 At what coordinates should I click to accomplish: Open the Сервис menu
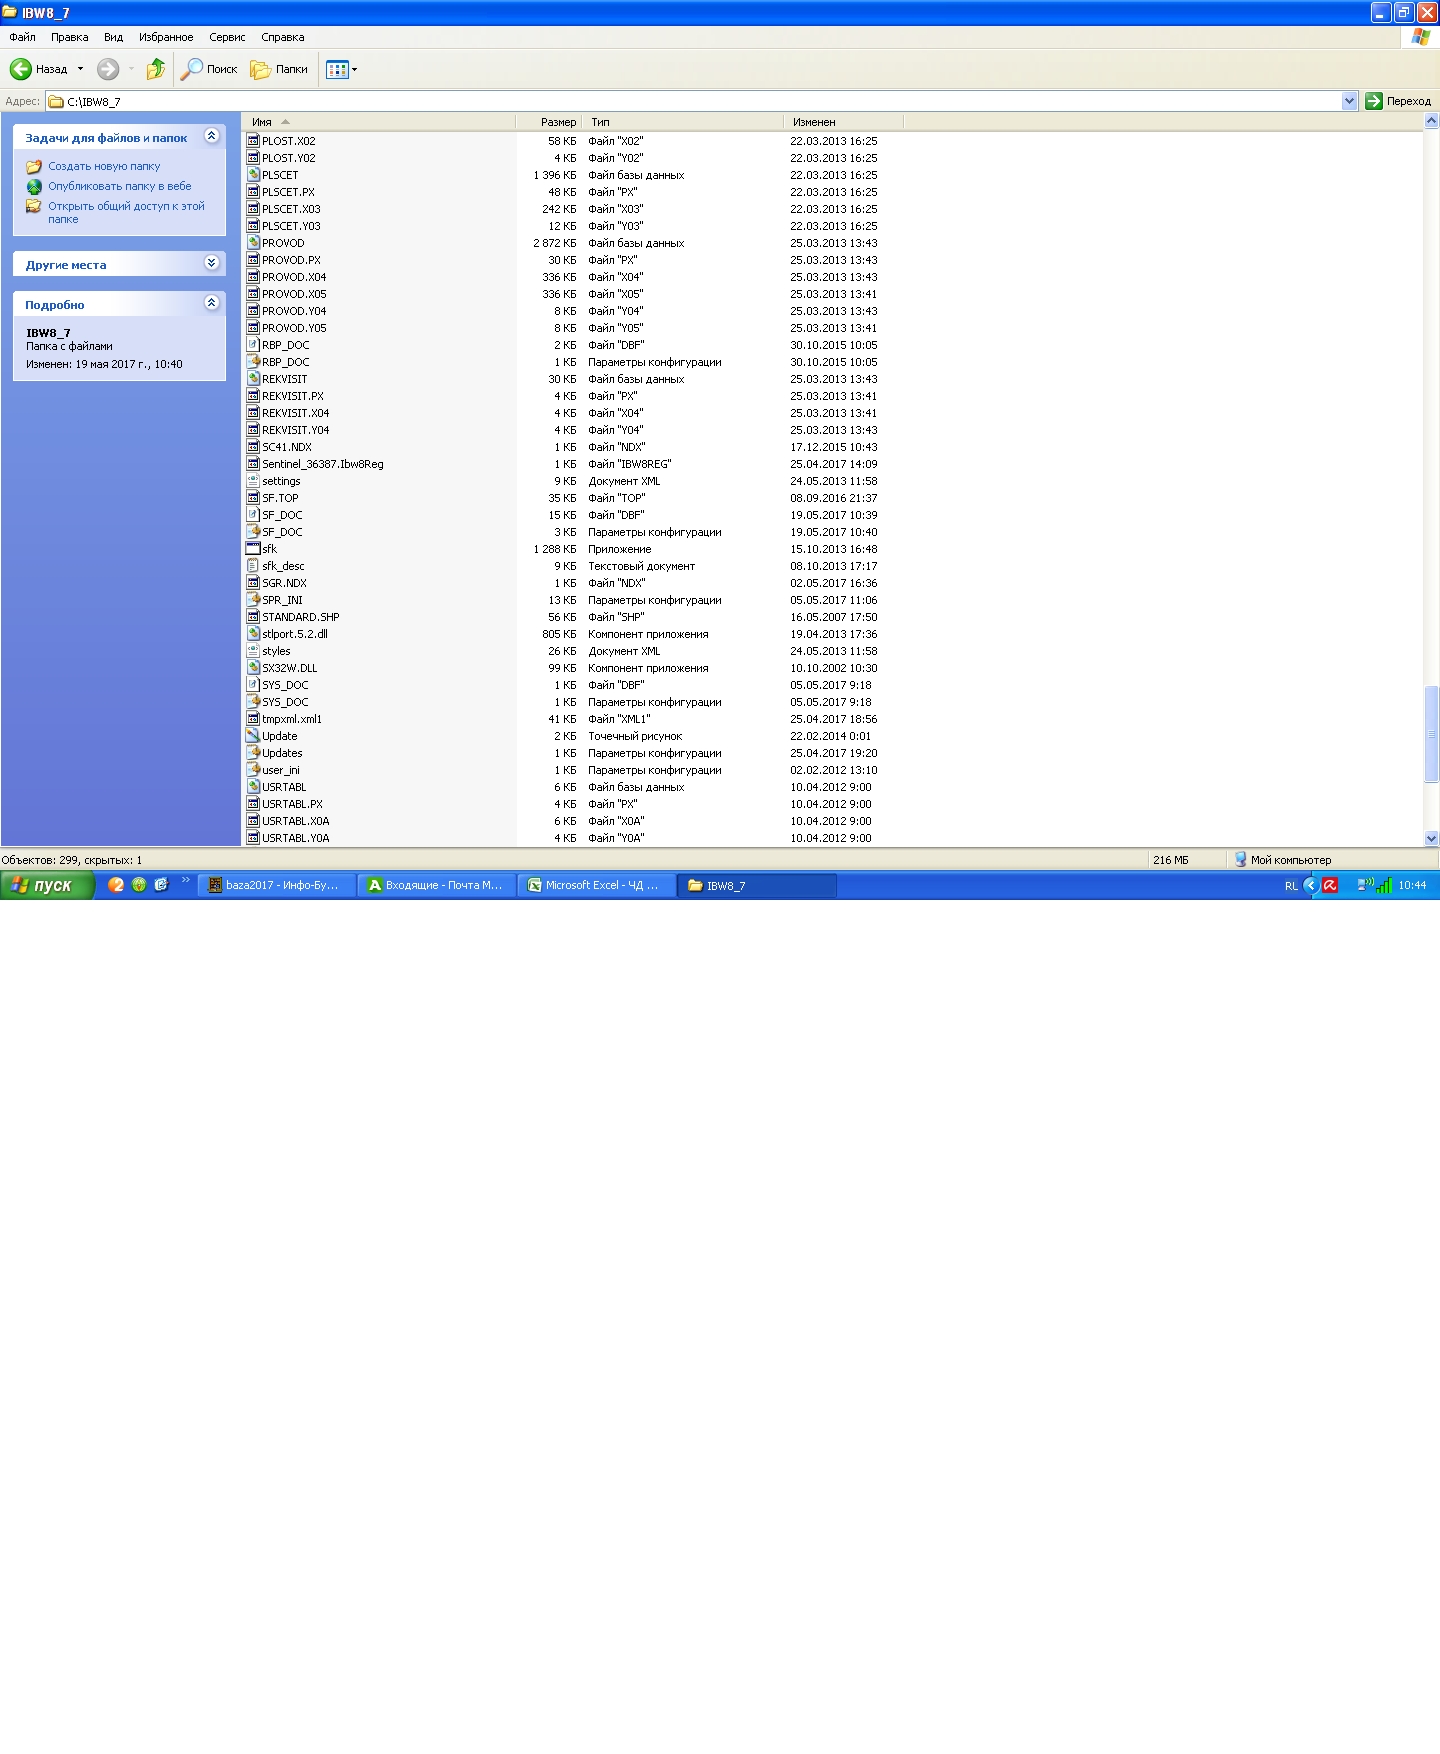[x=227, y=37]
